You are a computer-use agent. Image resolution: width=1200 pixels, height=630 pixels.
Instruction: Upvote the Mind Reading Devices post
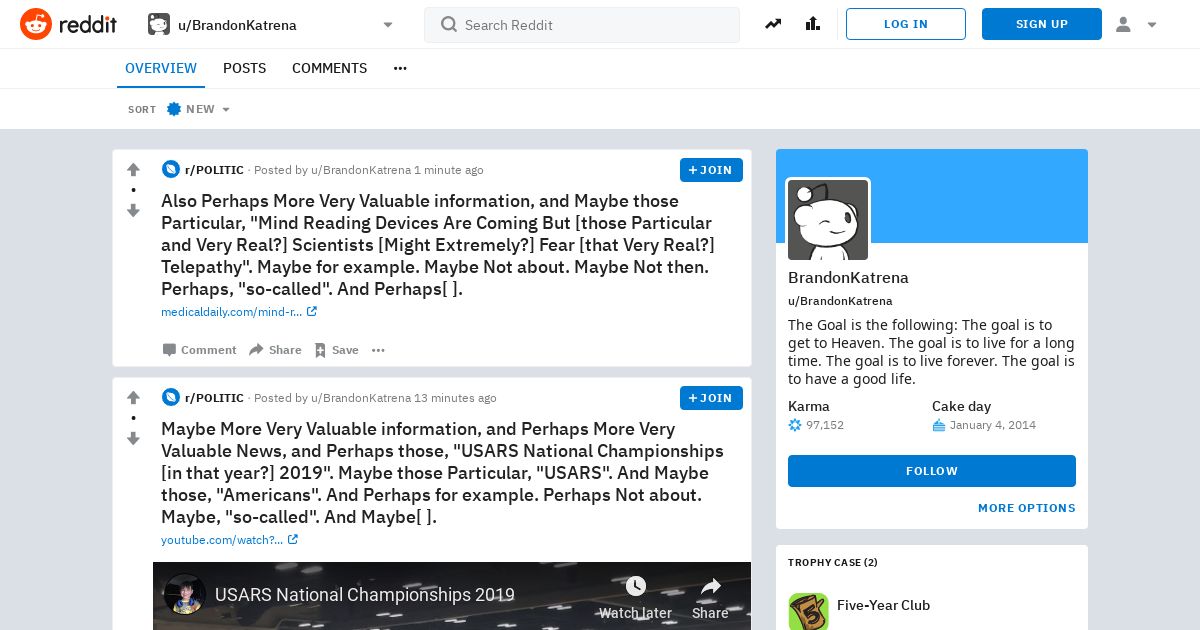point(133,170)
